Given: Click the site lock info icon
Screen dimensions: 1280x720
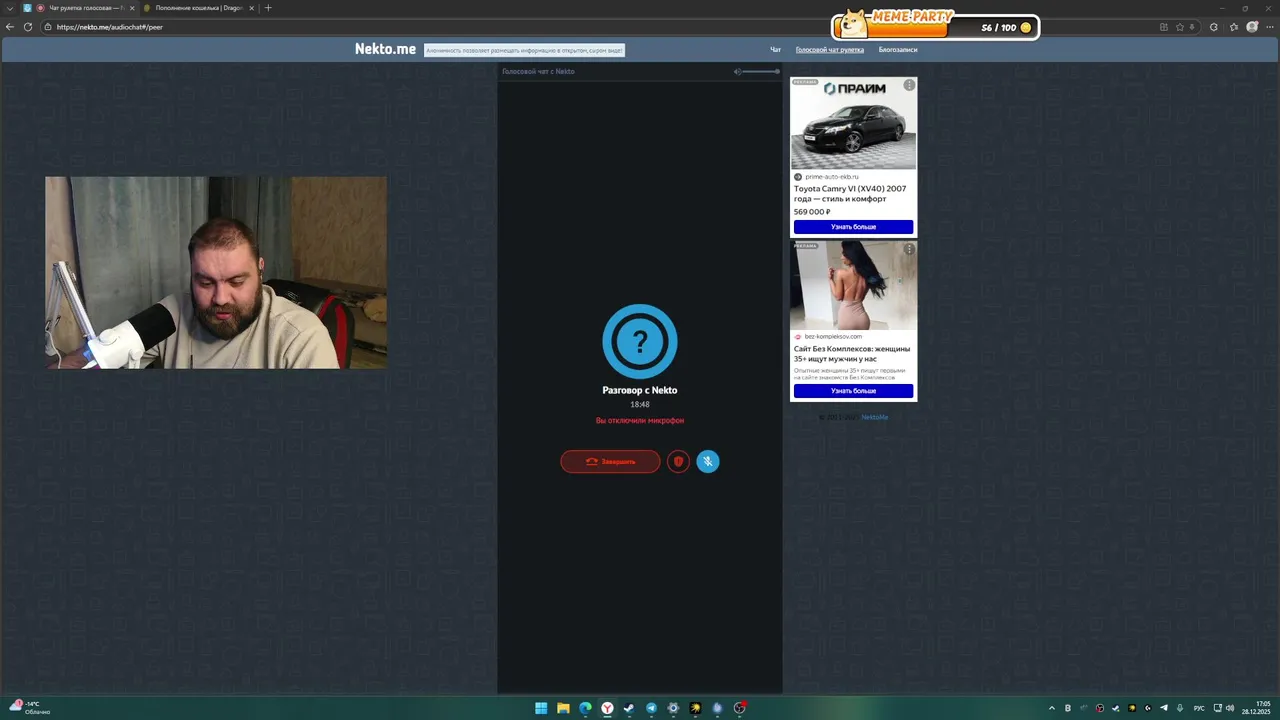Looking at the screenshot, I should pyautogui.click(x=48, y=27).
